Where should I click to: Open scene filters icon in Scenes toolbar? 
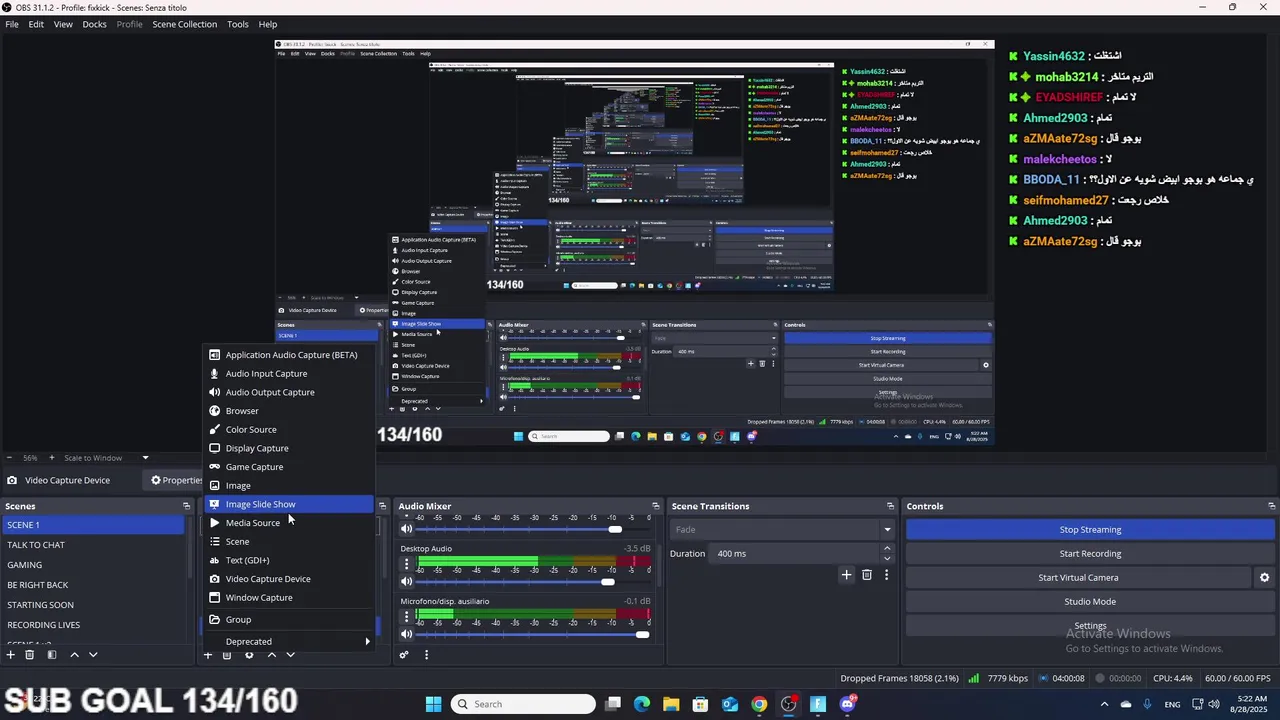point(52,655)
